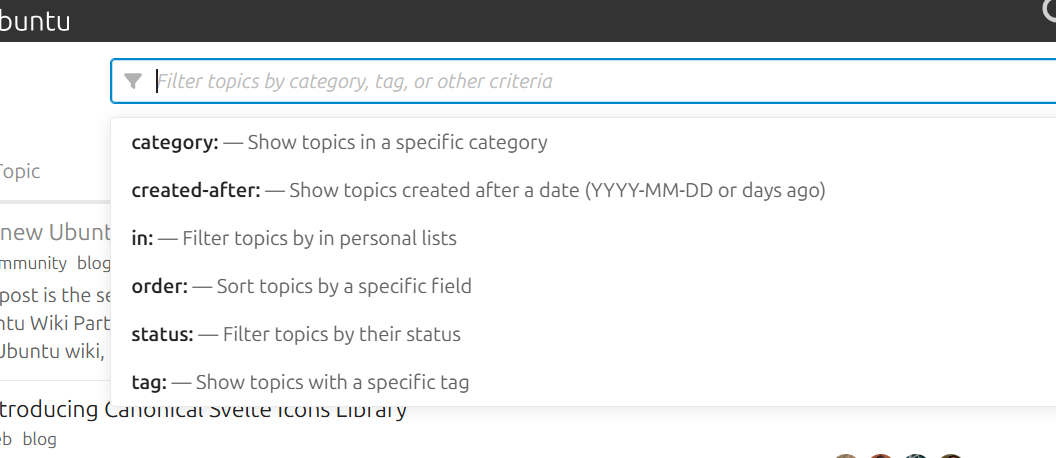Click the blog tag beside the community tag
Image resolution: width=1056 pixels, height=458 pixels.
(93, 263)
